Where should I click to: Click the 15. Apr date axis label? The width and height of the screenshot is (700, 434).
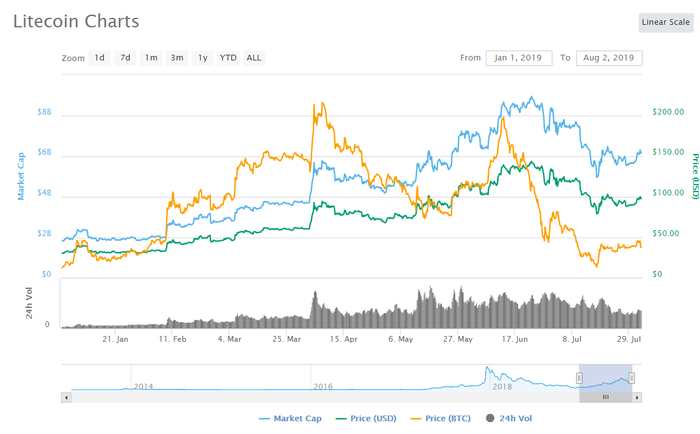344,339
